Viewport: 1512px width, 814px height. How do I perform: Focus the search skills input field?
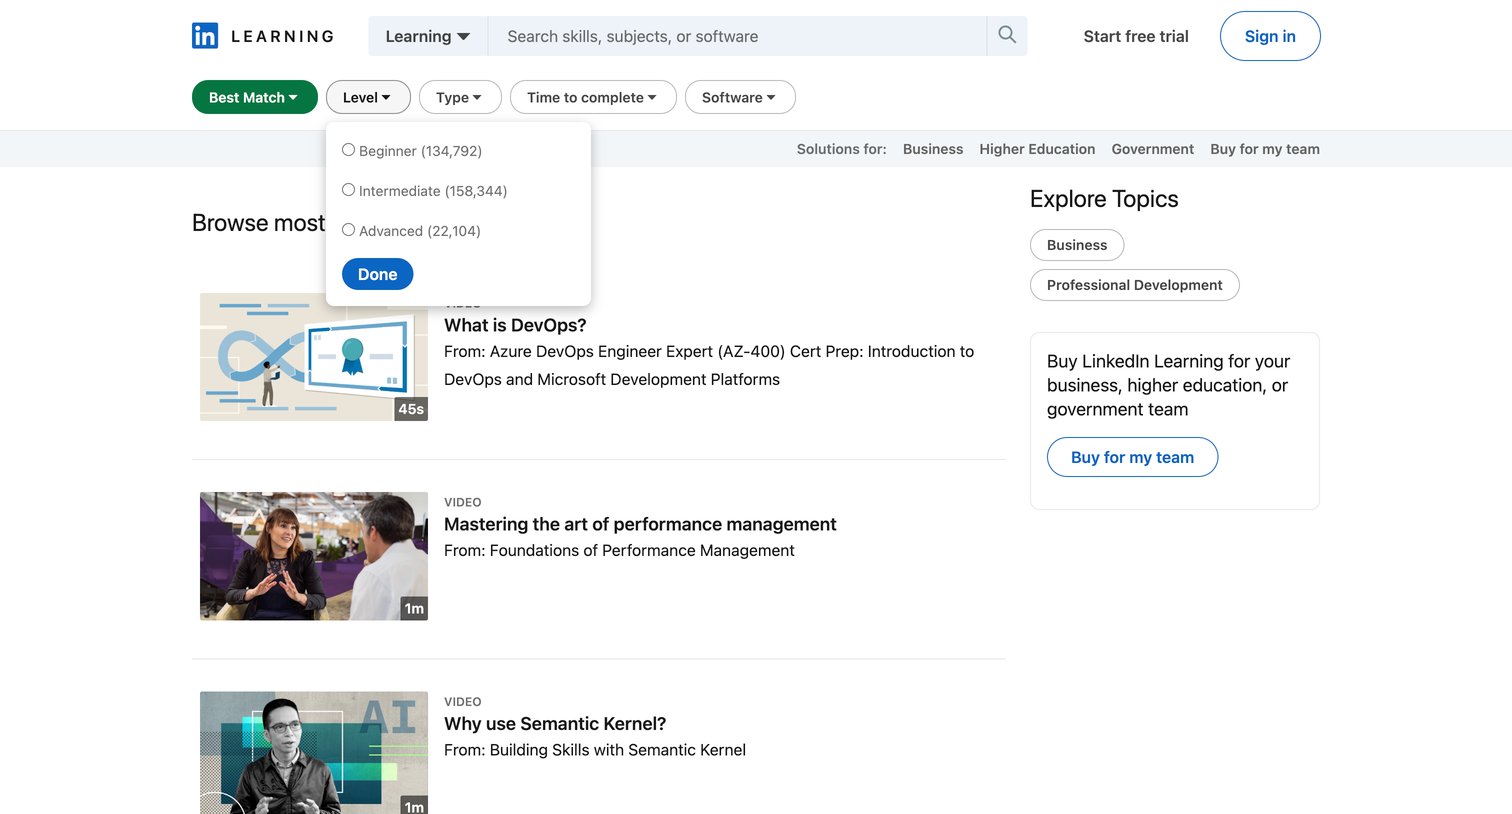(x=737, y=36)
